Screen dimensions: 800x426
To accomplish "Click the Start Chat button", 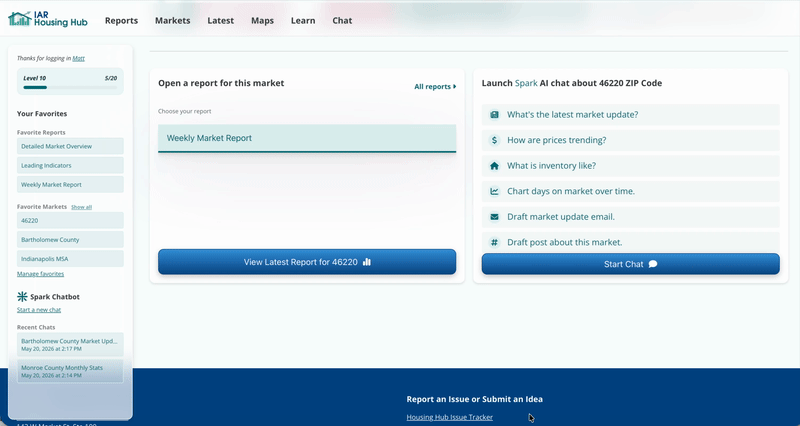I will point(631,264).
